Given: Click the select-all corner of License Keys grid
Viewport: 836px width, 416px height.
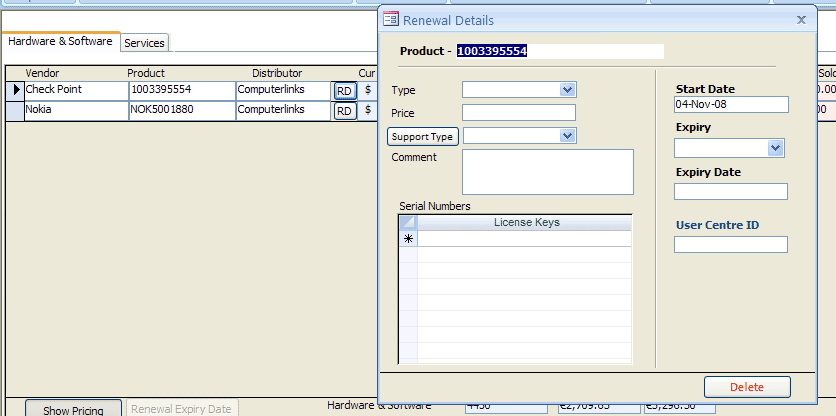Looking at the screenshot, I should [x=408, y=222].
